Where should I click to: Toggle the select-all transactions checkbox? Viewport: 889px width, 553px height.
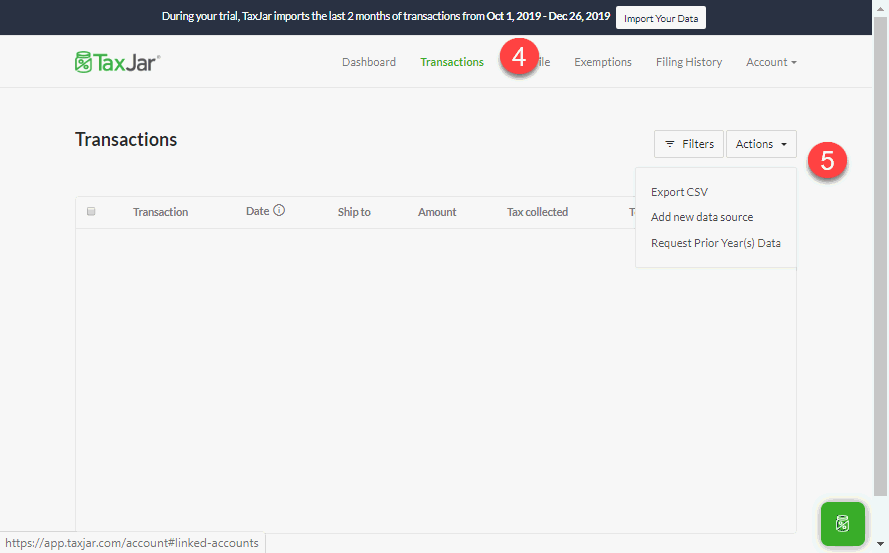pyautogui.click(x=91, y=212)
